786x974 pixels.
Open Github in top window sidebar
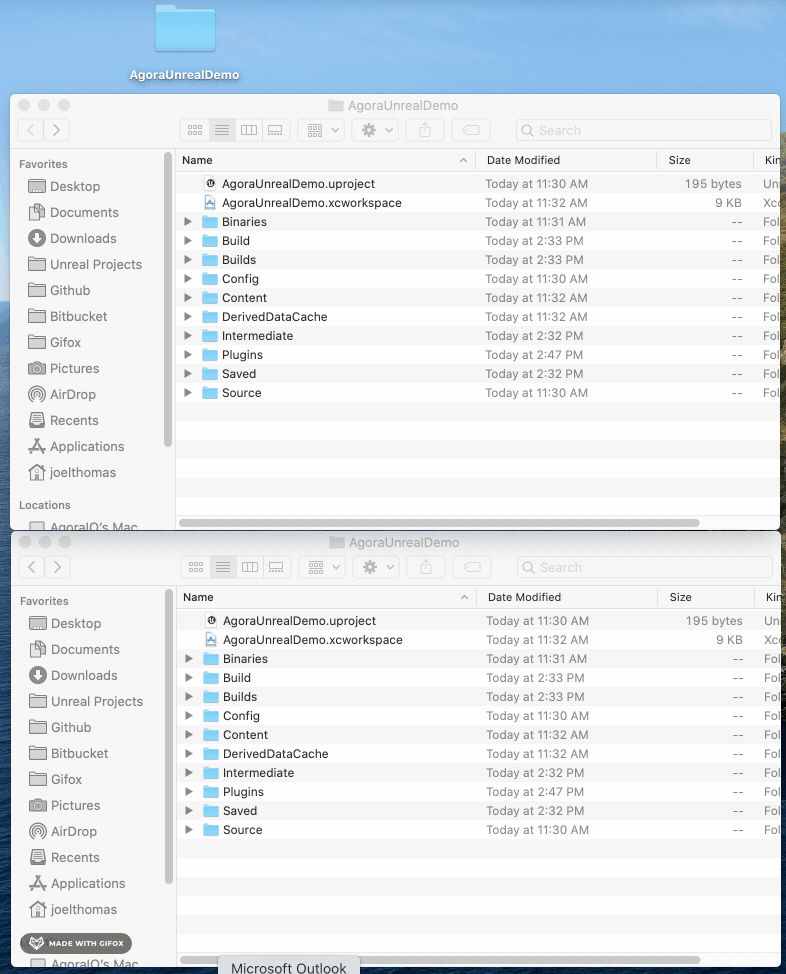pyautogui.click(x=59, y=291)
